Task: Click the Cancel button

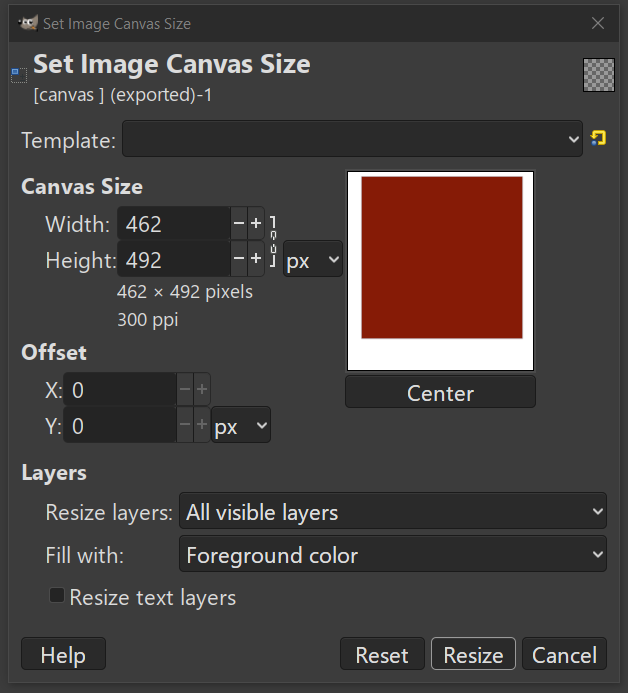Action: [x=564, y=654]
